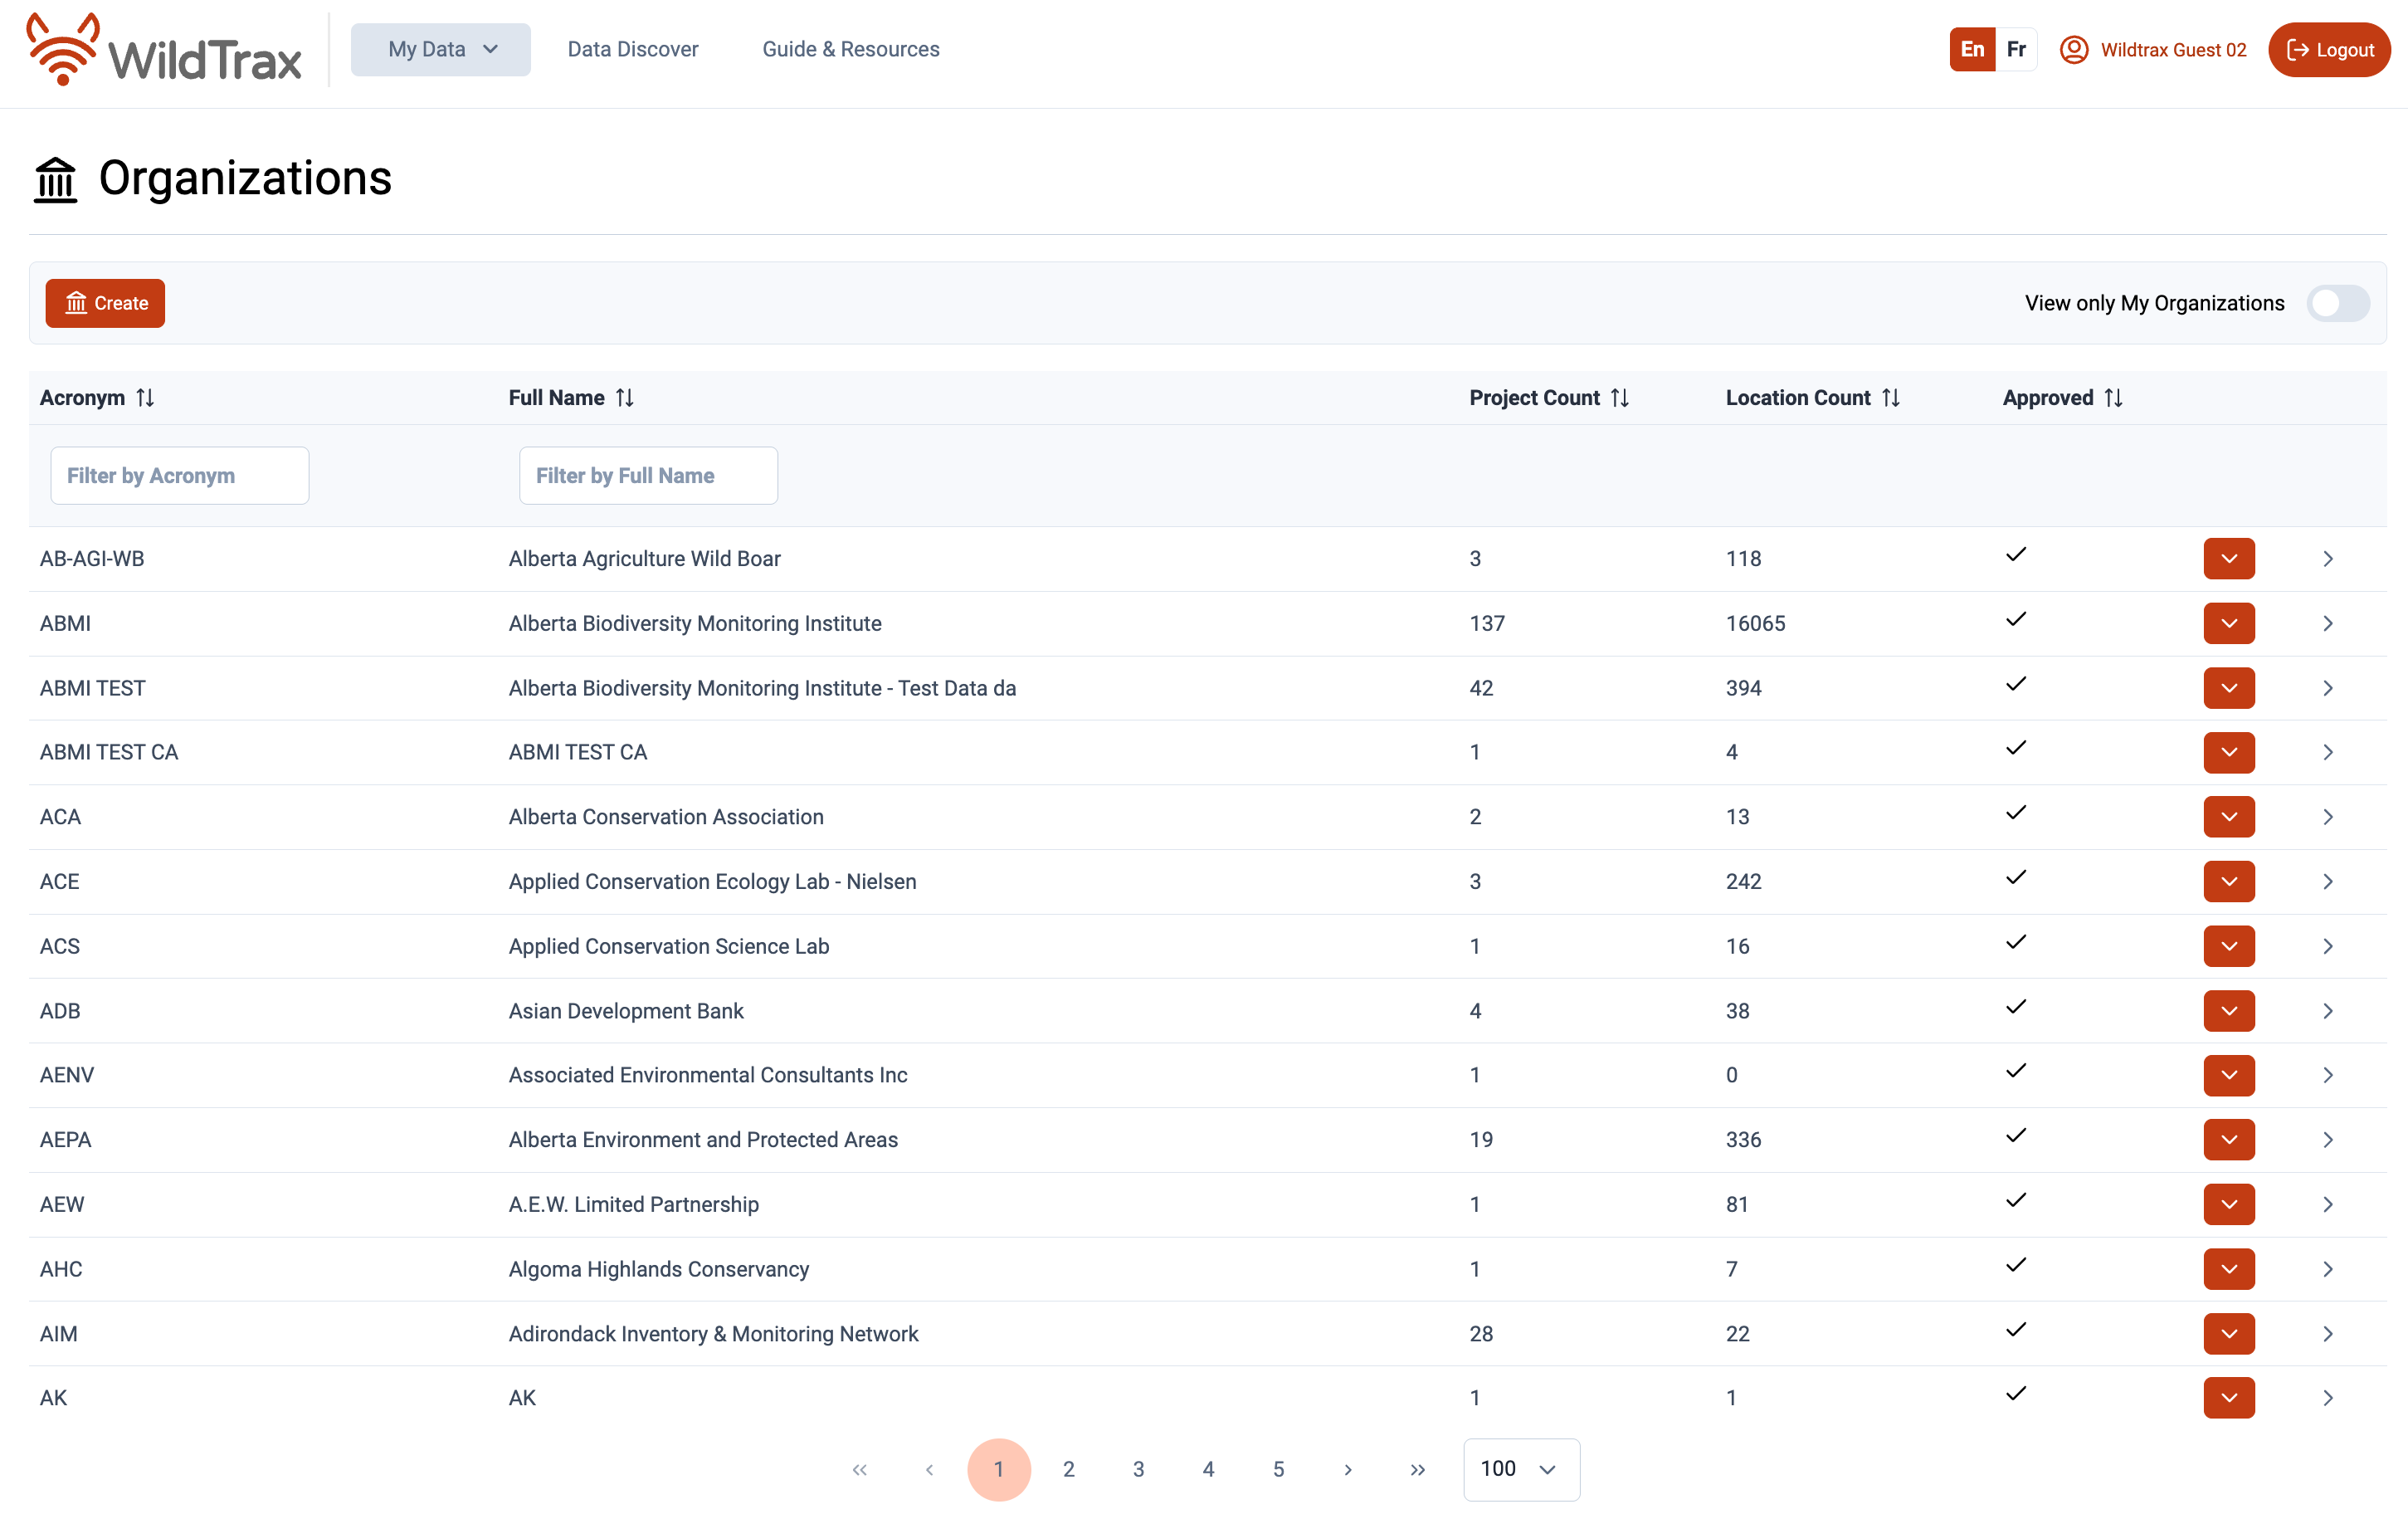2408x1514 pixels.
Task: Click the Wildtrax Guest 02 user icon
Action: coord(2074,50)
